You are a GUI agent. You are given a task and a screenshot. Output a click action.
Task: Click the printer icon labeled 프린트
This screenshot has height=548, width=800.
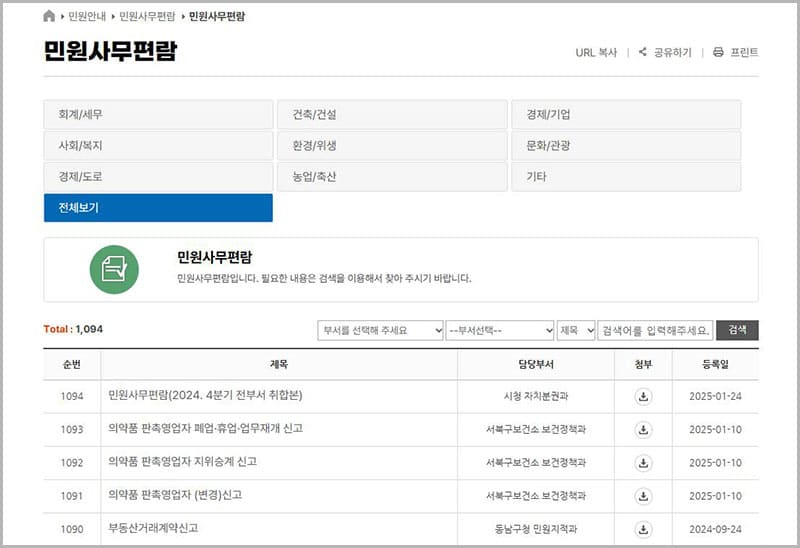click(x=718, y=52)
